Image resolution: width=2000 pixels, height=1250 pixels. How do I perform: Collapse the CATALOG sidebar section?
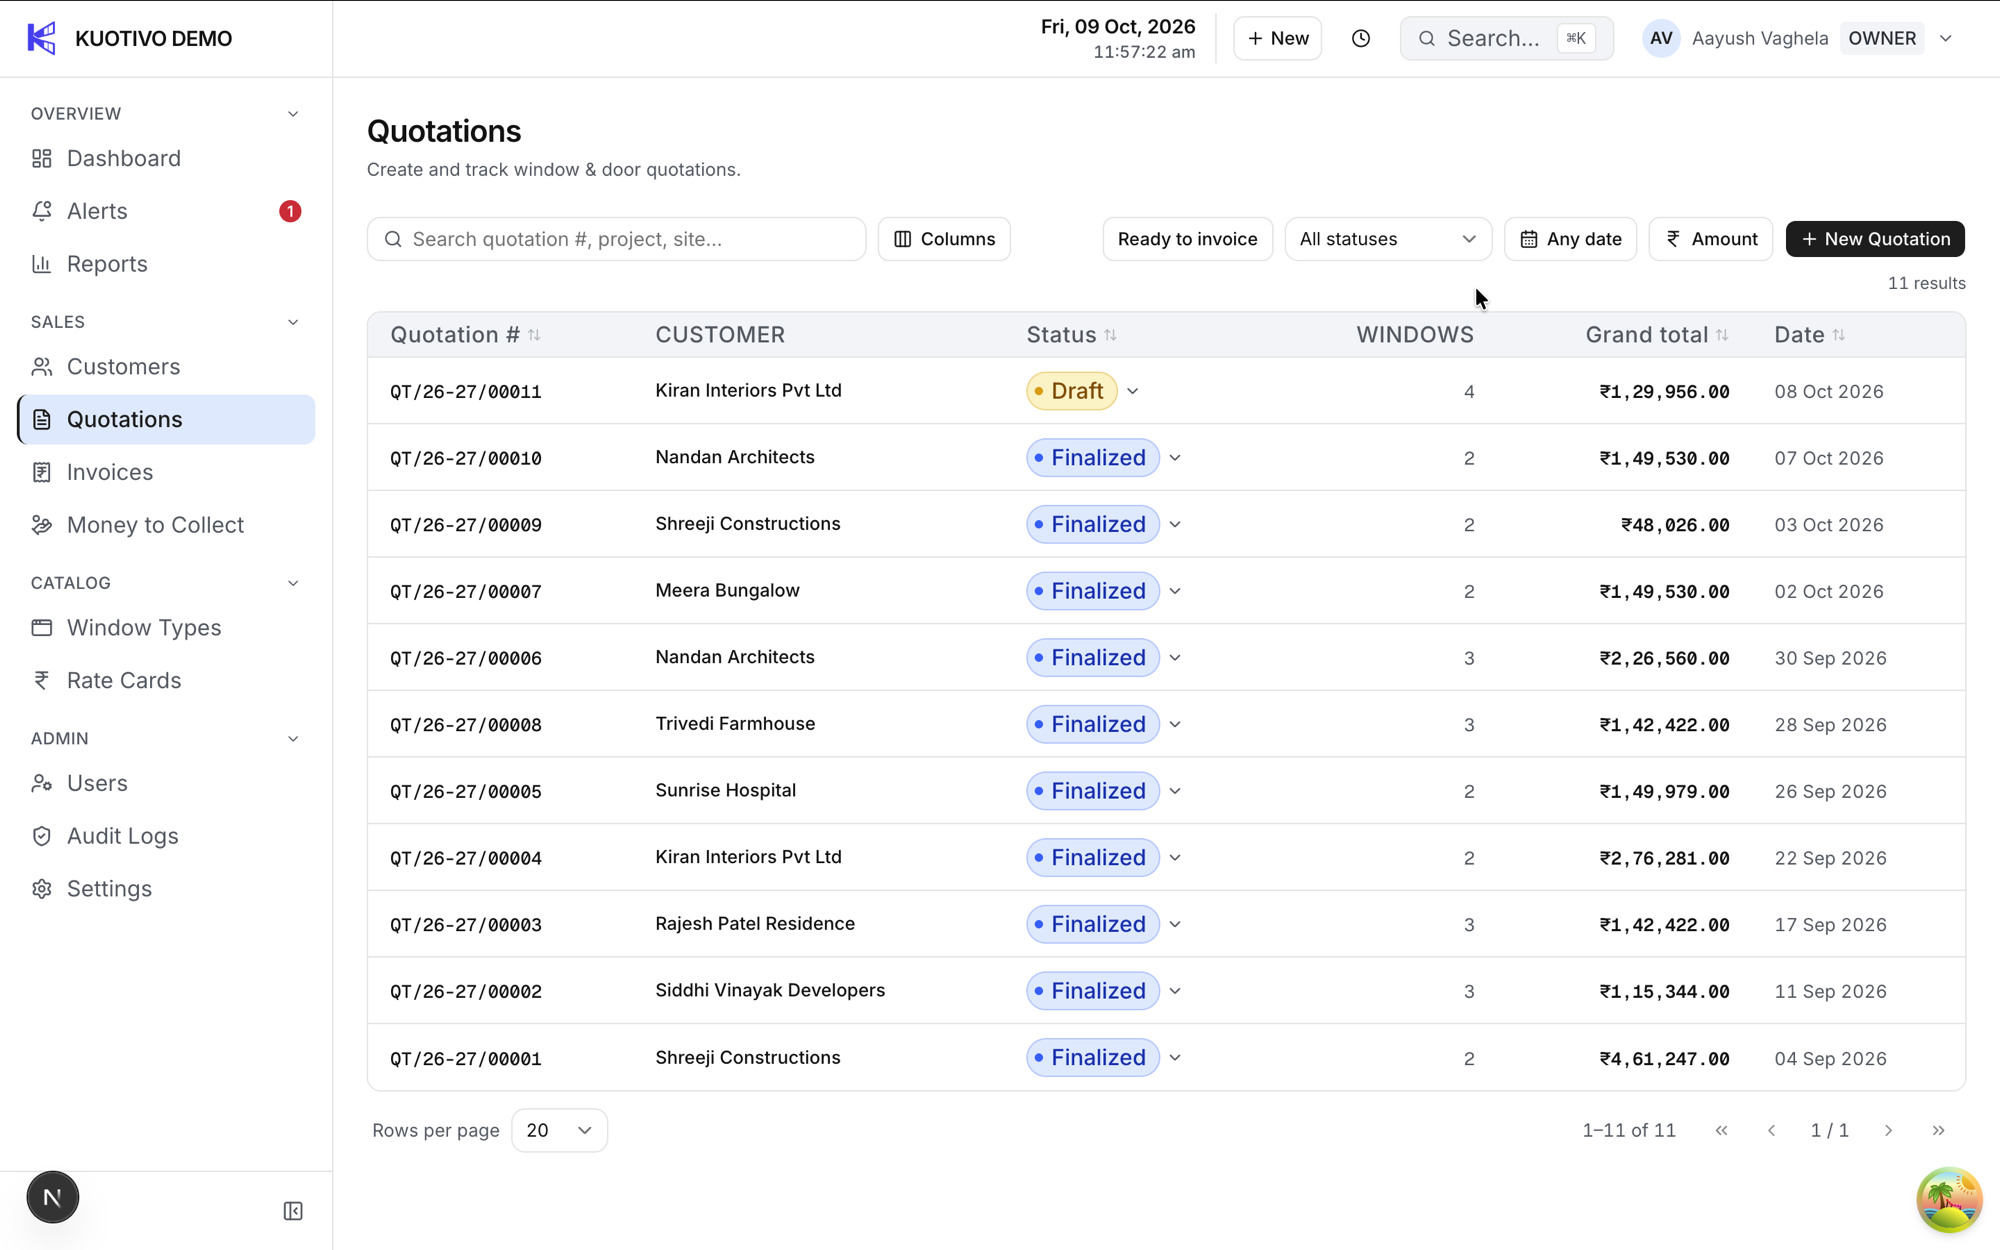pyautogui.click(x=293, y=583)
